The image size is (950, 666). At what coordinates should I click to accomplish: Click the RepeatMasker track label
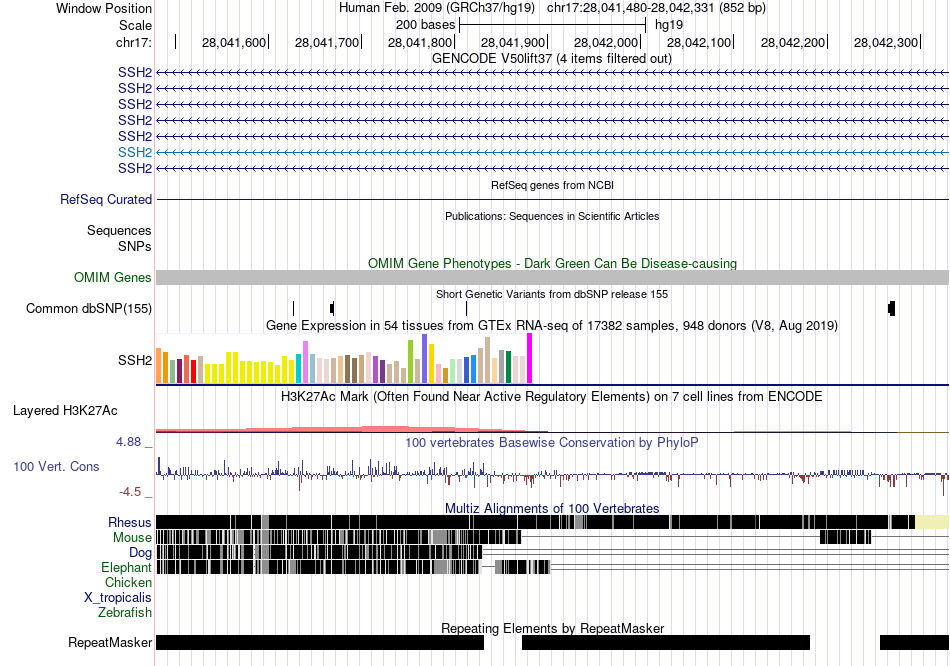tap(110, 642)
